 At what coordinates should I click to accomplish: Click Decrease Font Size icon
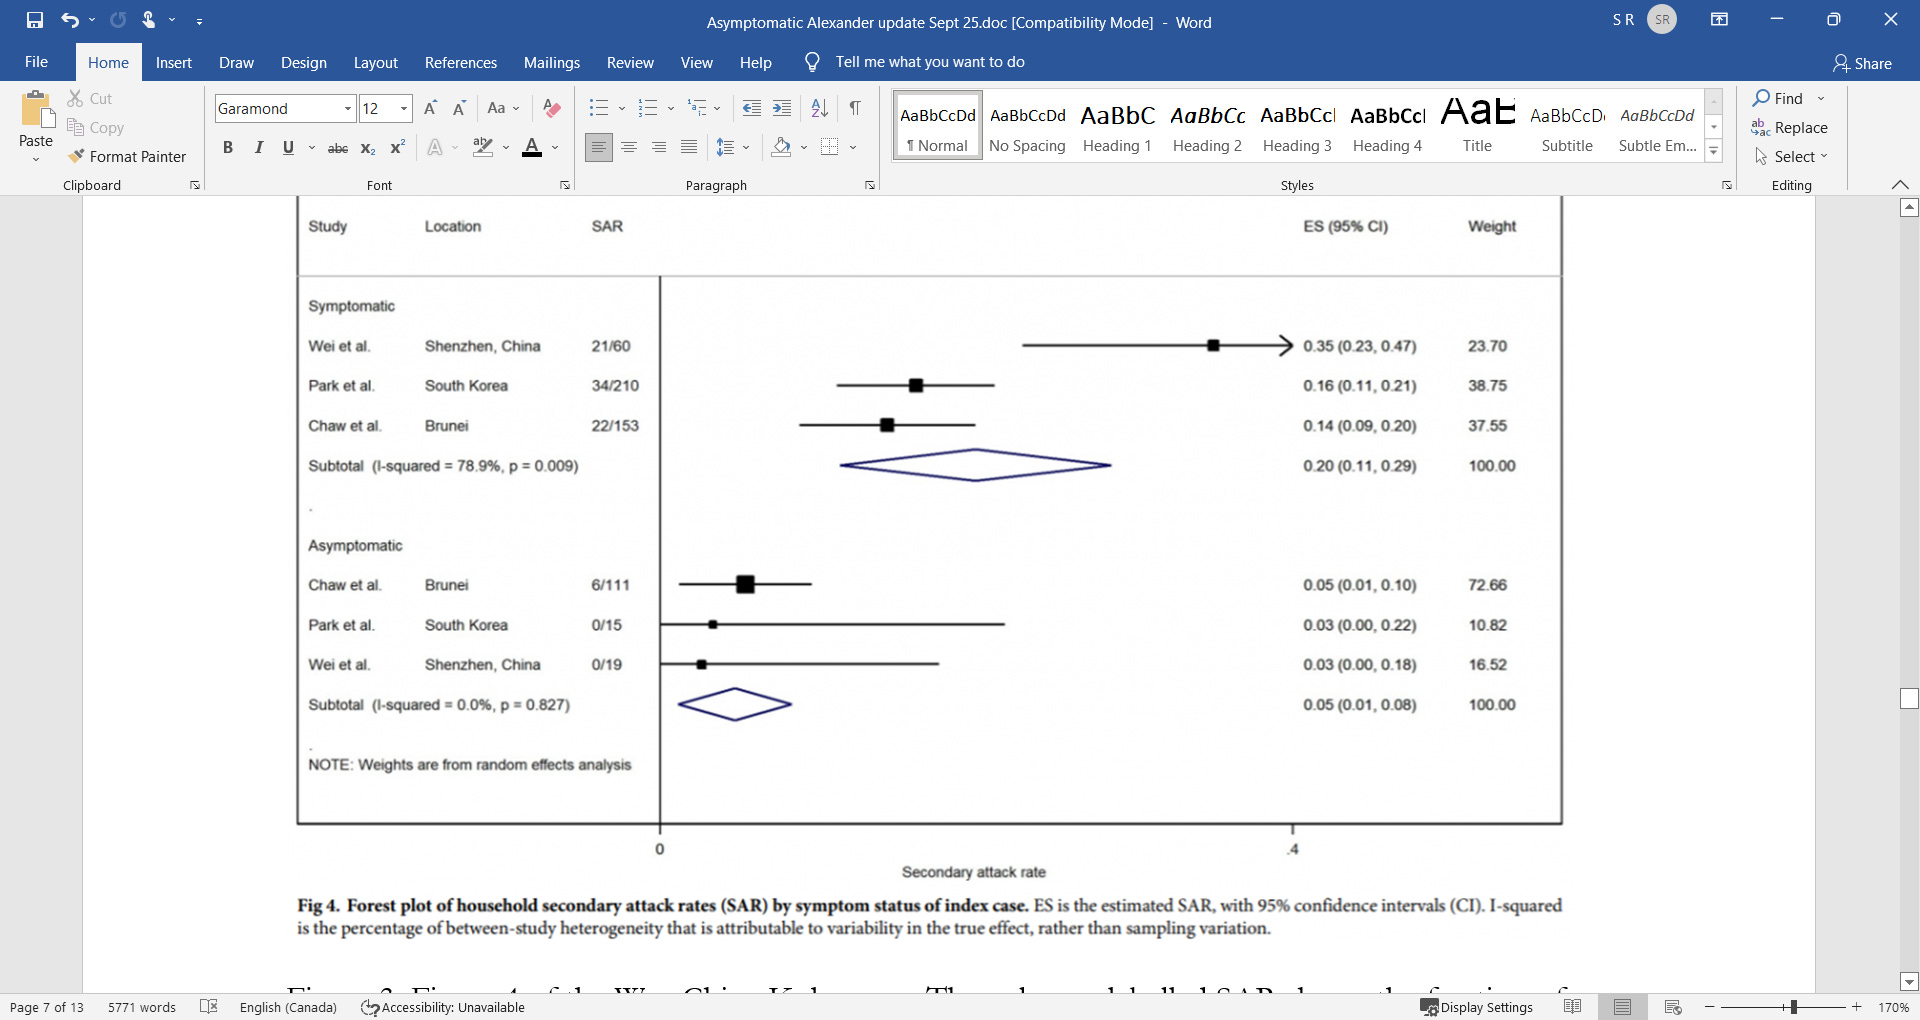(x=459, y=108)
